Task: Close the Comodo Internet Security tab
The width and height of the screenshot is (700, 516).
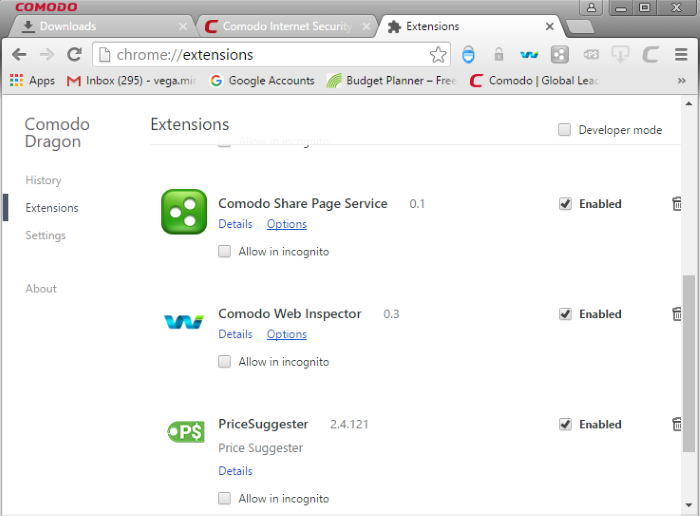Action: click(366, 27)
